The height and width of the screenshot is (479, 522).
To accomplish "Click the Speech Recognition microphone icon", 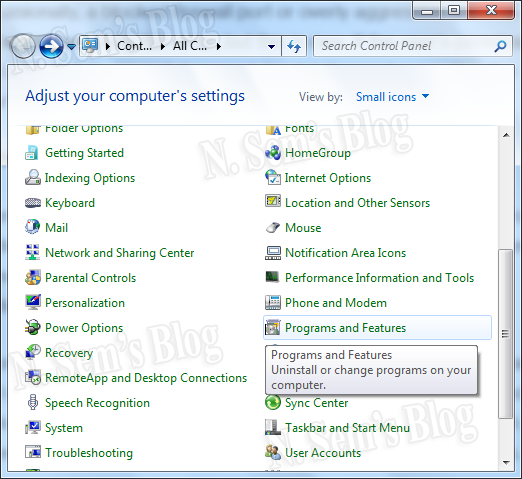I will 33,403.
